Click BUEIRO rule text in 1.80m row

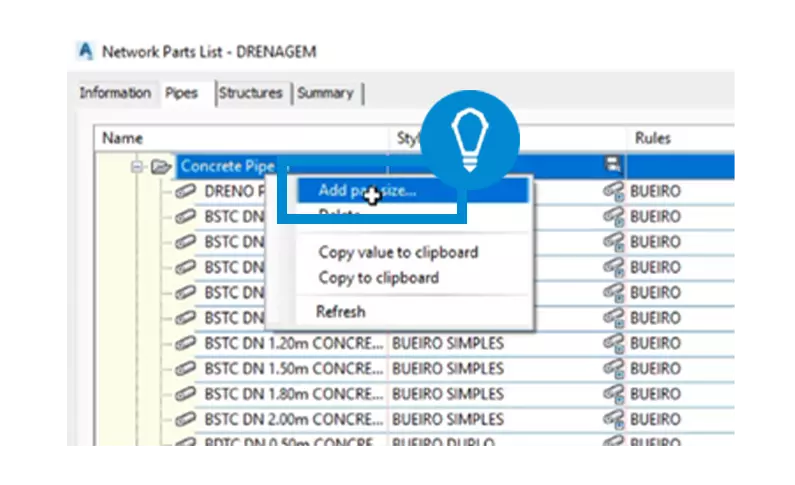655,394
